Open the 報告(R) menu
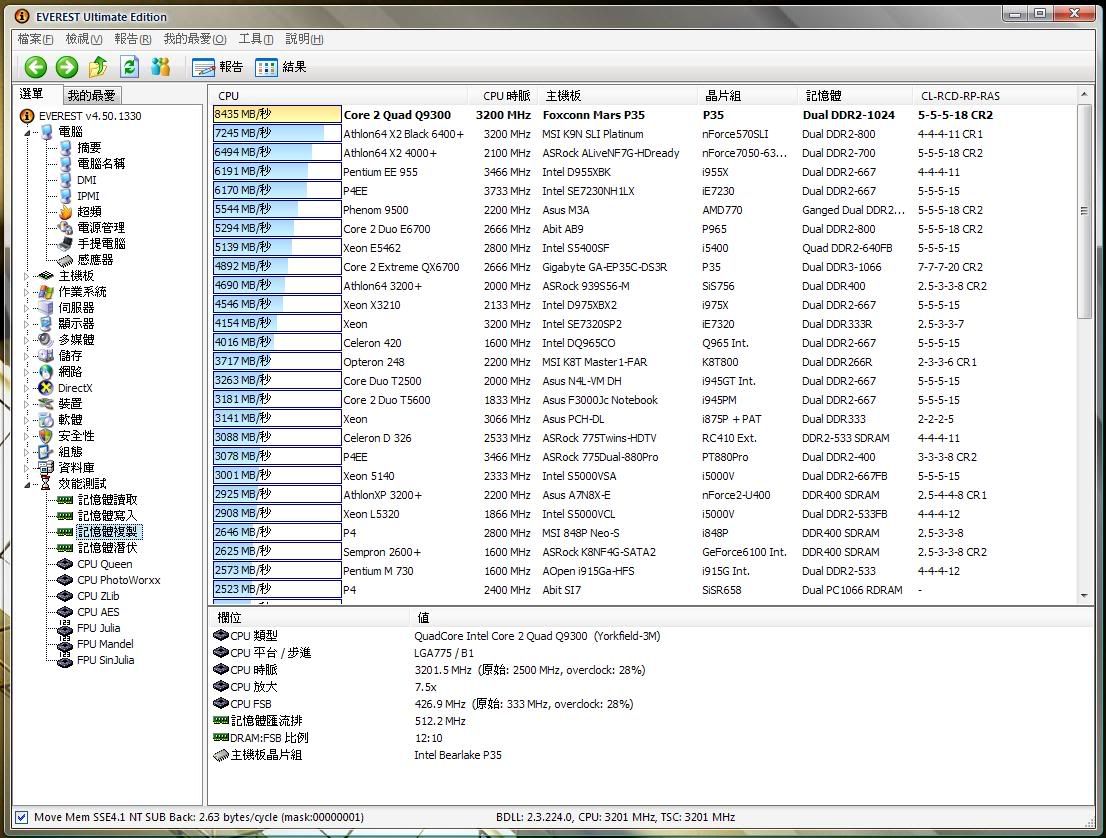 pos(133,39)
